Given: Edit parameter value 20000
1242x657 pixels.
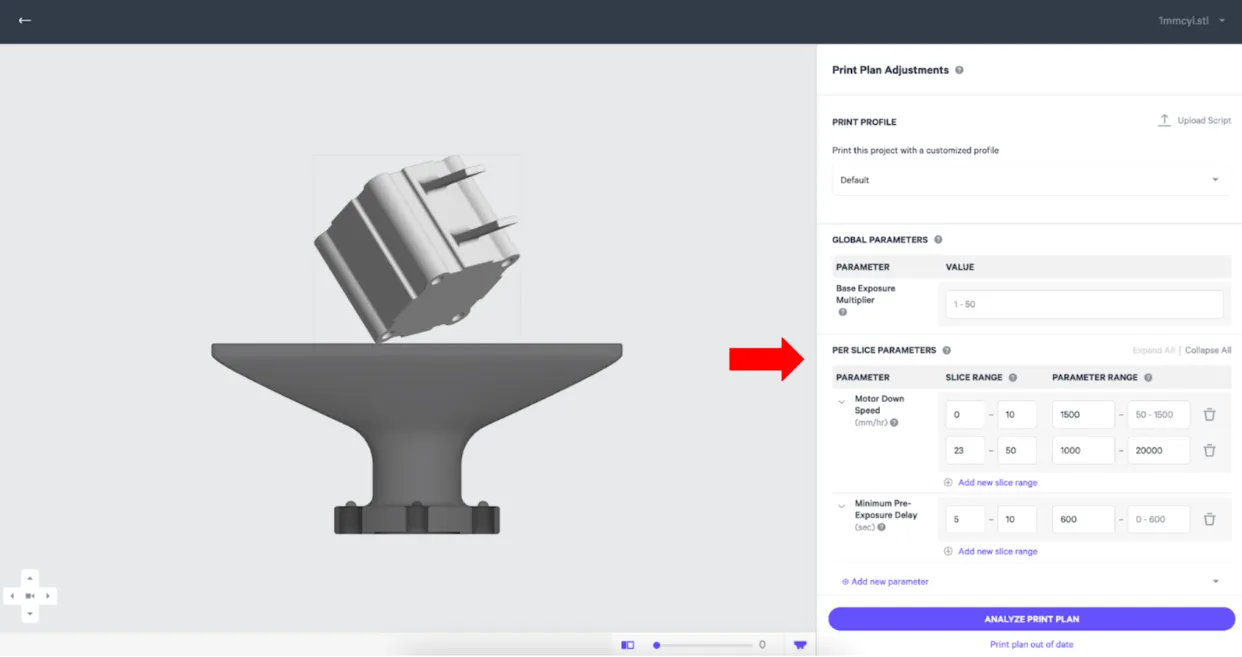Looking at the screenshot, I should (x=1159, y=450).
